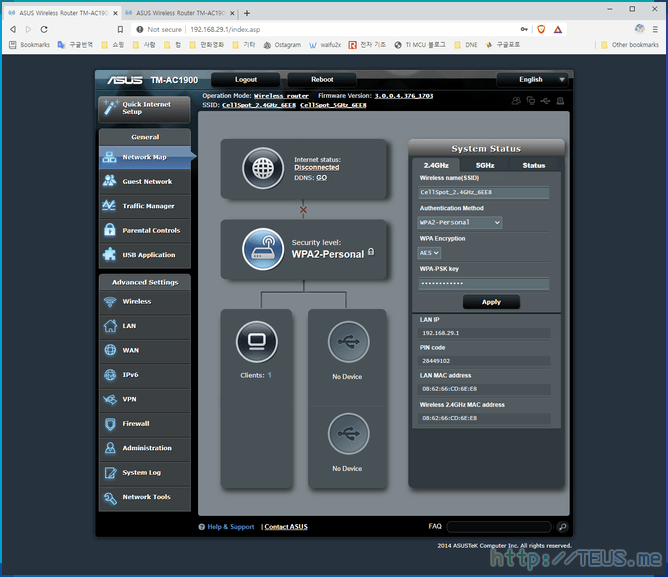Image resolution: width=668 pixels, height=577 pixels.
Task: Click the LAN house icon
Action: click(110, 326)
